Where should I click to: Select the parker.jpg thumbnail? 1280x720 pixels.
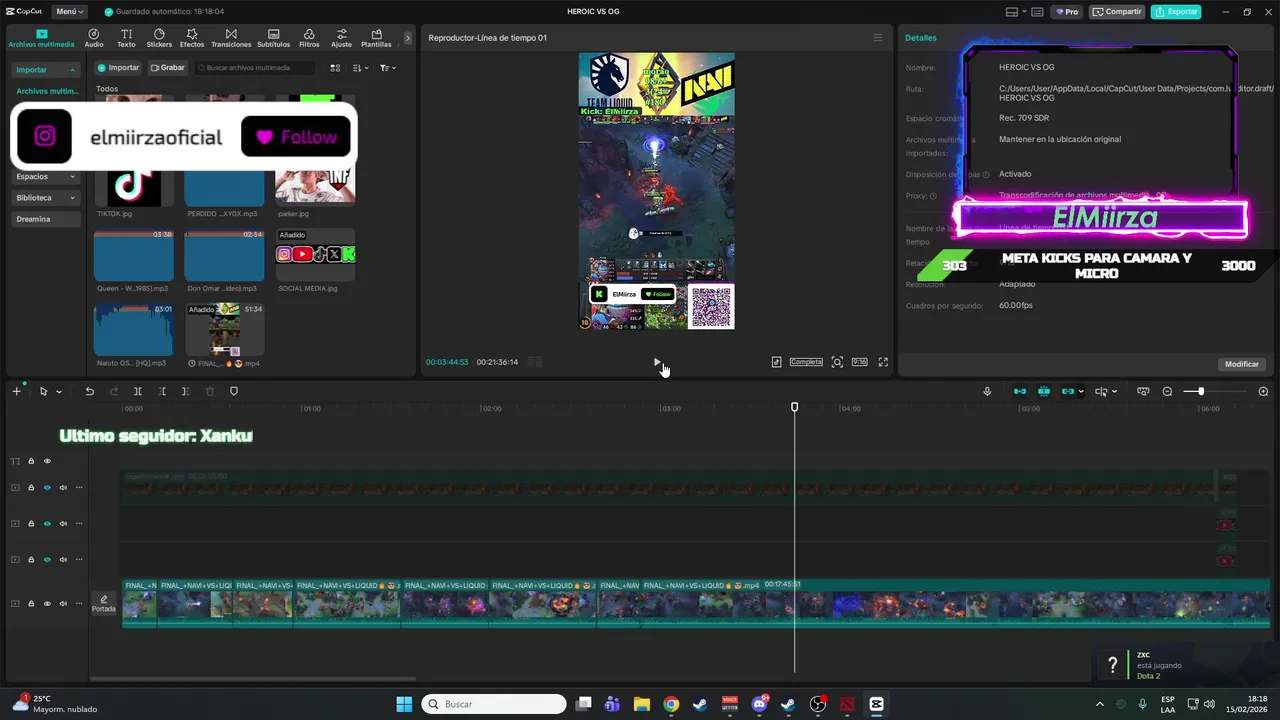(x=315, y=186)
